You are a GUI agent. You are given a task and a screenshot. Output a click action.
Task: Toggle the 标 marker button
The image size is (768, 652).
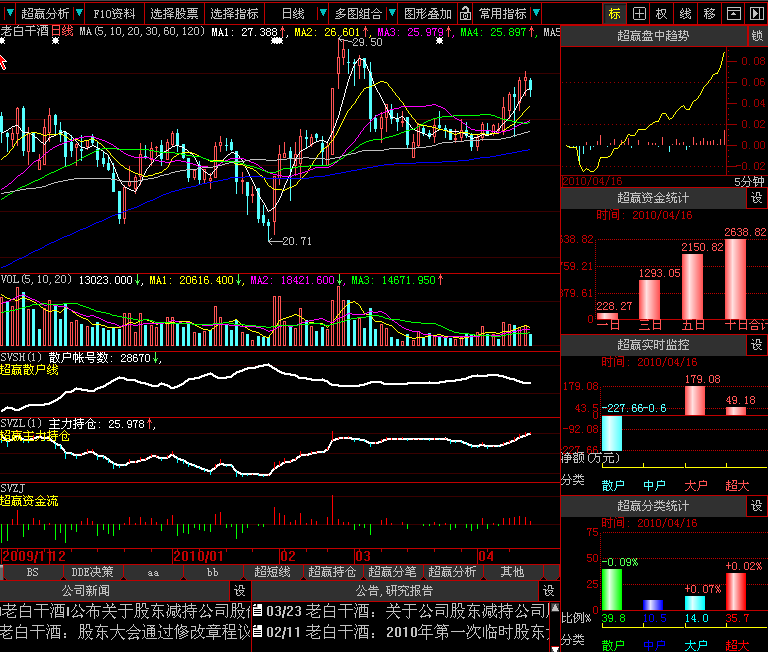coord(614,14)
